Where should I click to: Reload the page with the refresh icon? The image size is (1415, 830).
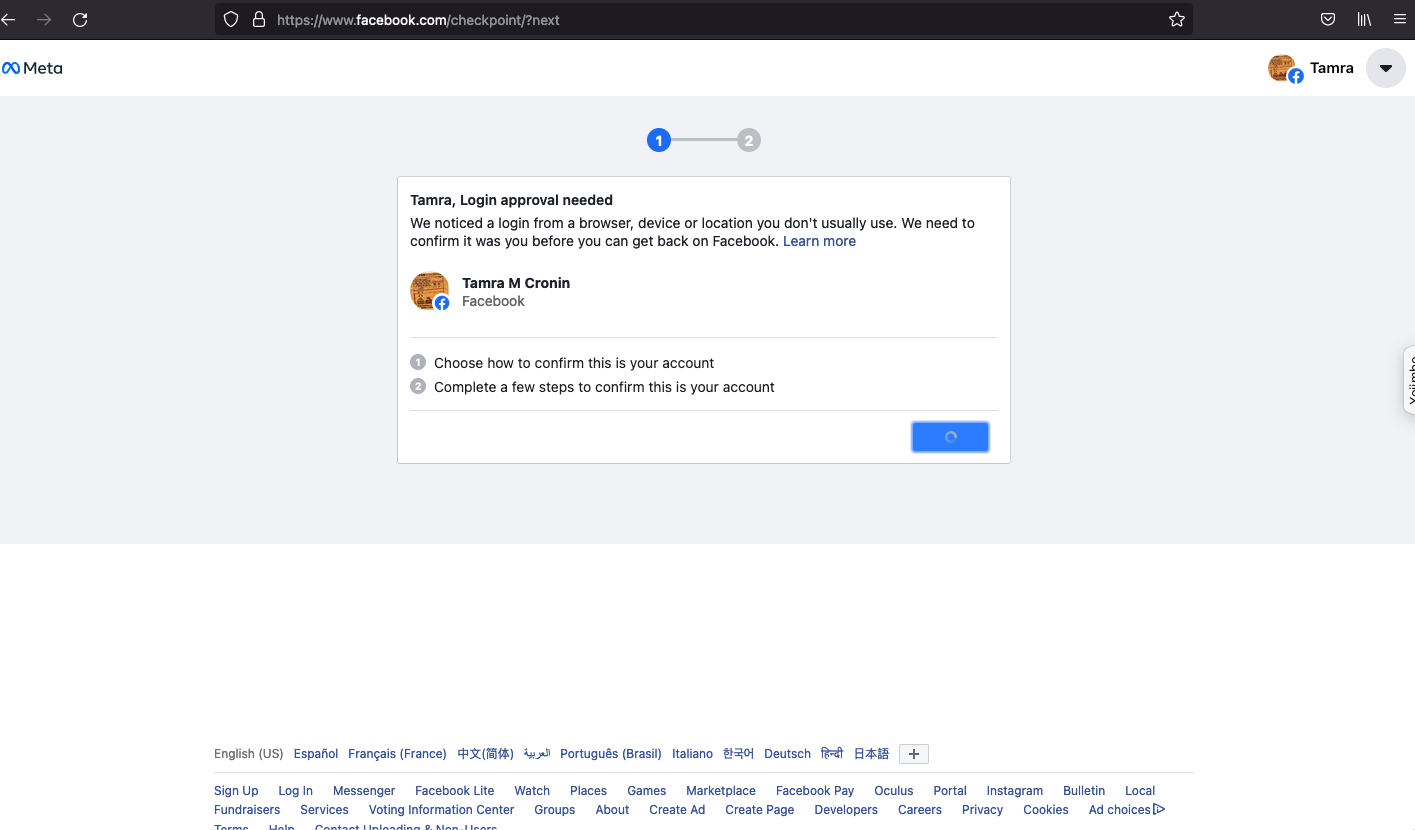(x=80, y=19)
